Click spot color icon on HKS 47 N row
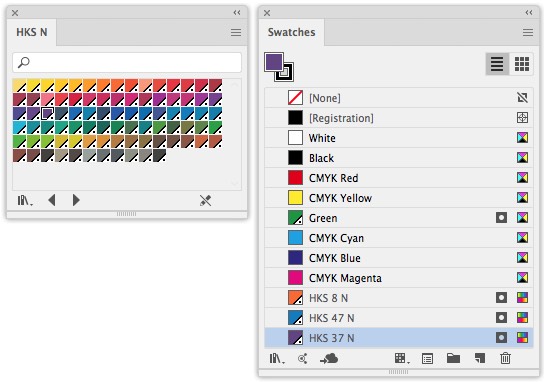Image resolution: width=544 pixels, height=382 pixels. (501, 318)
